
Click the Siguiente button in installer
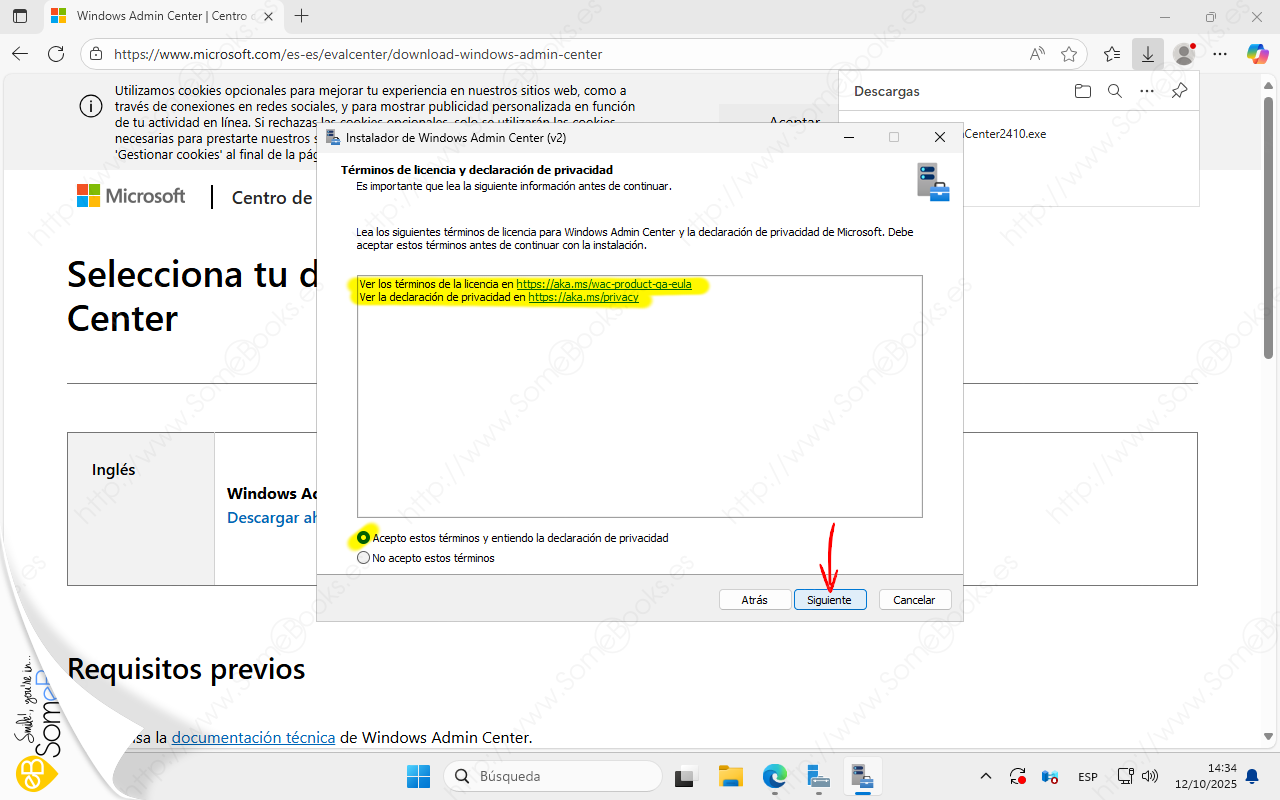tap(829, 600)
